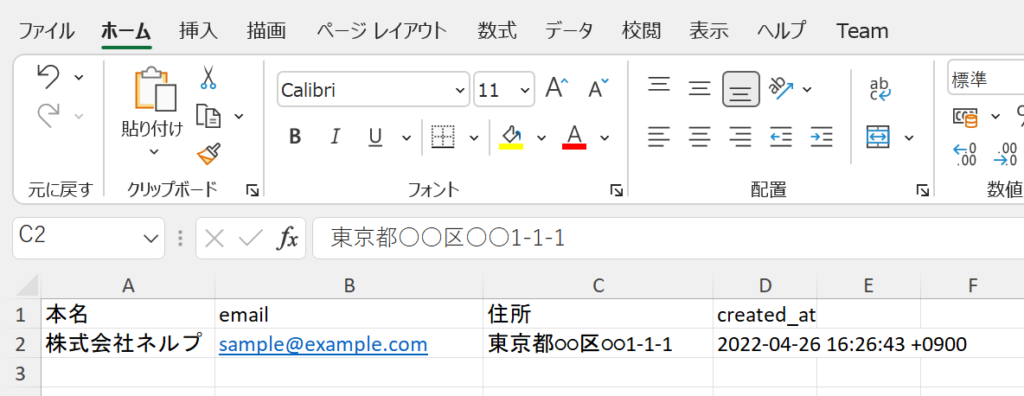
Task: Open 表示 tab
Action: click(x=709, y=30)
